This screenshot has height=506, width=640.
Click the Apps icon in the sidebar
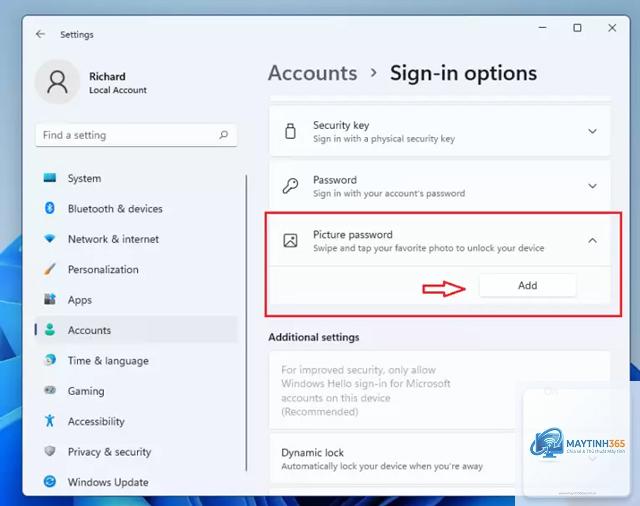(50, 299)
